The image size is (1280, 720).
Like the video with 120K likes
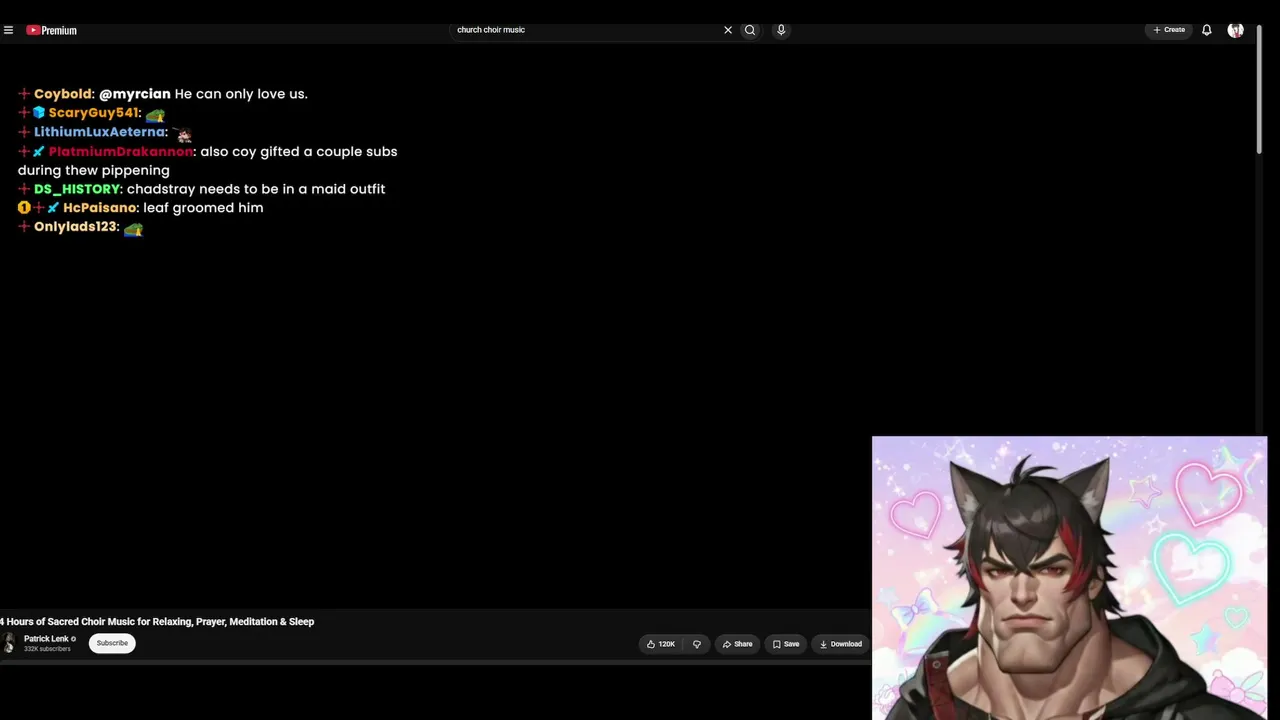pos(661,644)
